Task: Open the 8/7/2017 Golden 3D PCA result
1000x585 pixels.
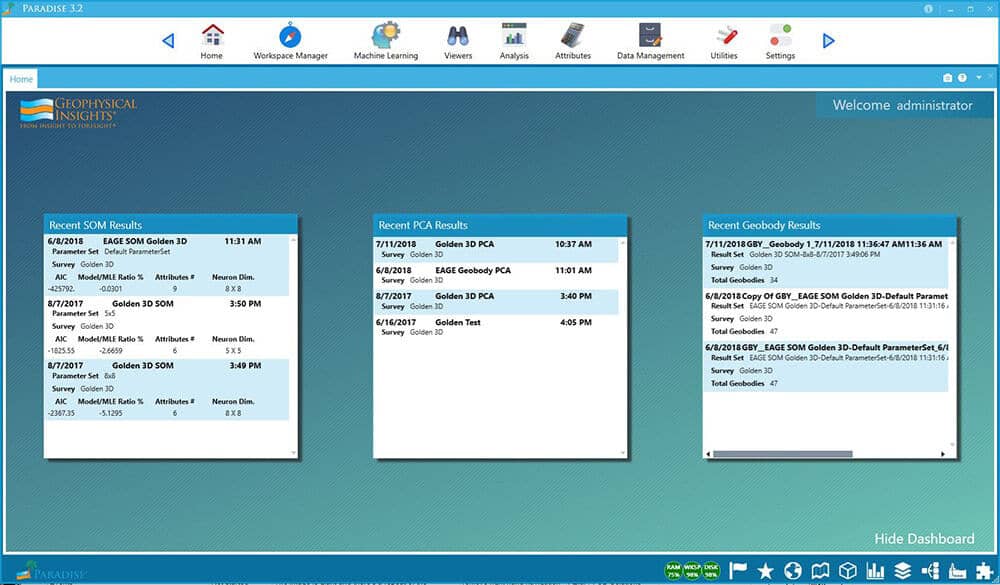Action: pos(496,301)
